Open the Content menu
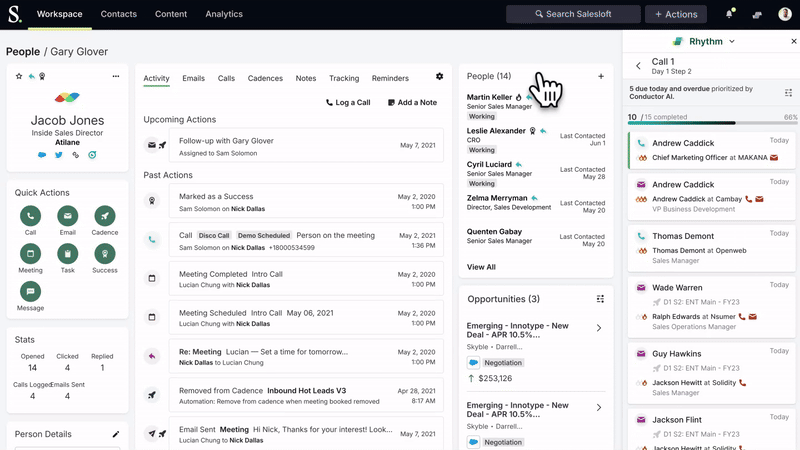This screenshot has width=800, height=450. (171, 14)
